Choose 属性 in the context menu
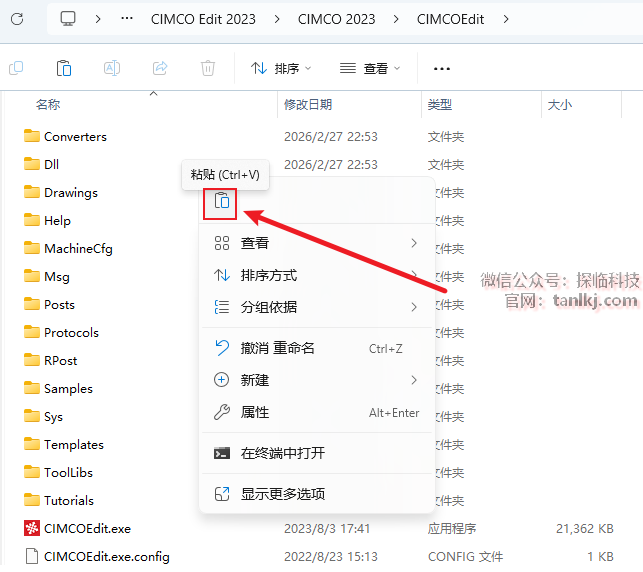The height and width of the screenshot is (572, 643). pos(317,412)
